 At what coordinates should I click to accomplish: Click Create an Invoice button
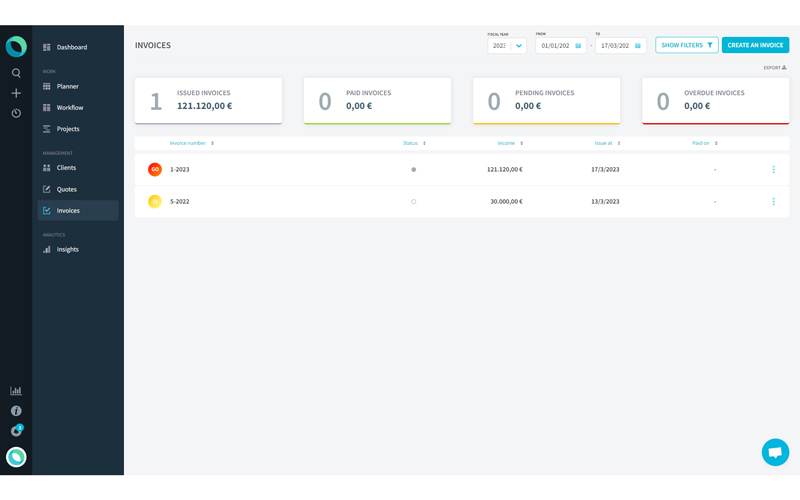(x=755, y=45)
